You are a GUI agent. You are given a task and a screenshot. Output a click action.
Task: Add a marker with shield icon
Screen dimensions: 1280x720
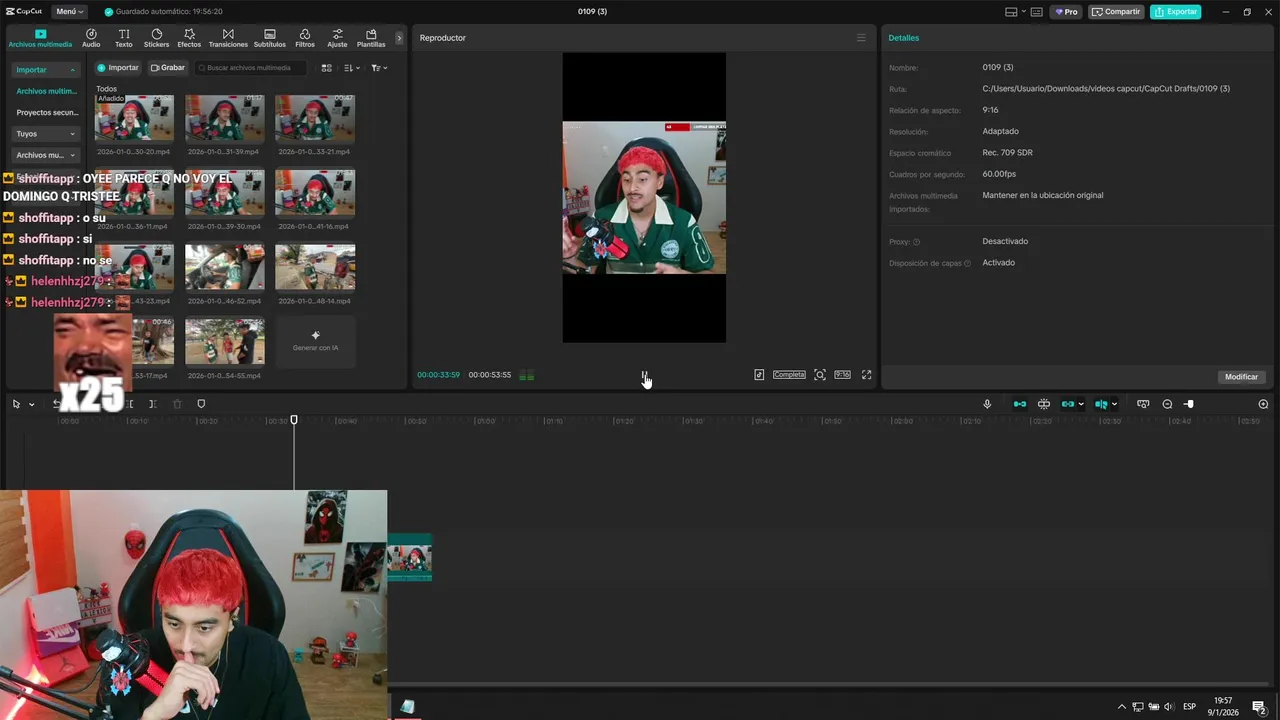tap(201, 404)
